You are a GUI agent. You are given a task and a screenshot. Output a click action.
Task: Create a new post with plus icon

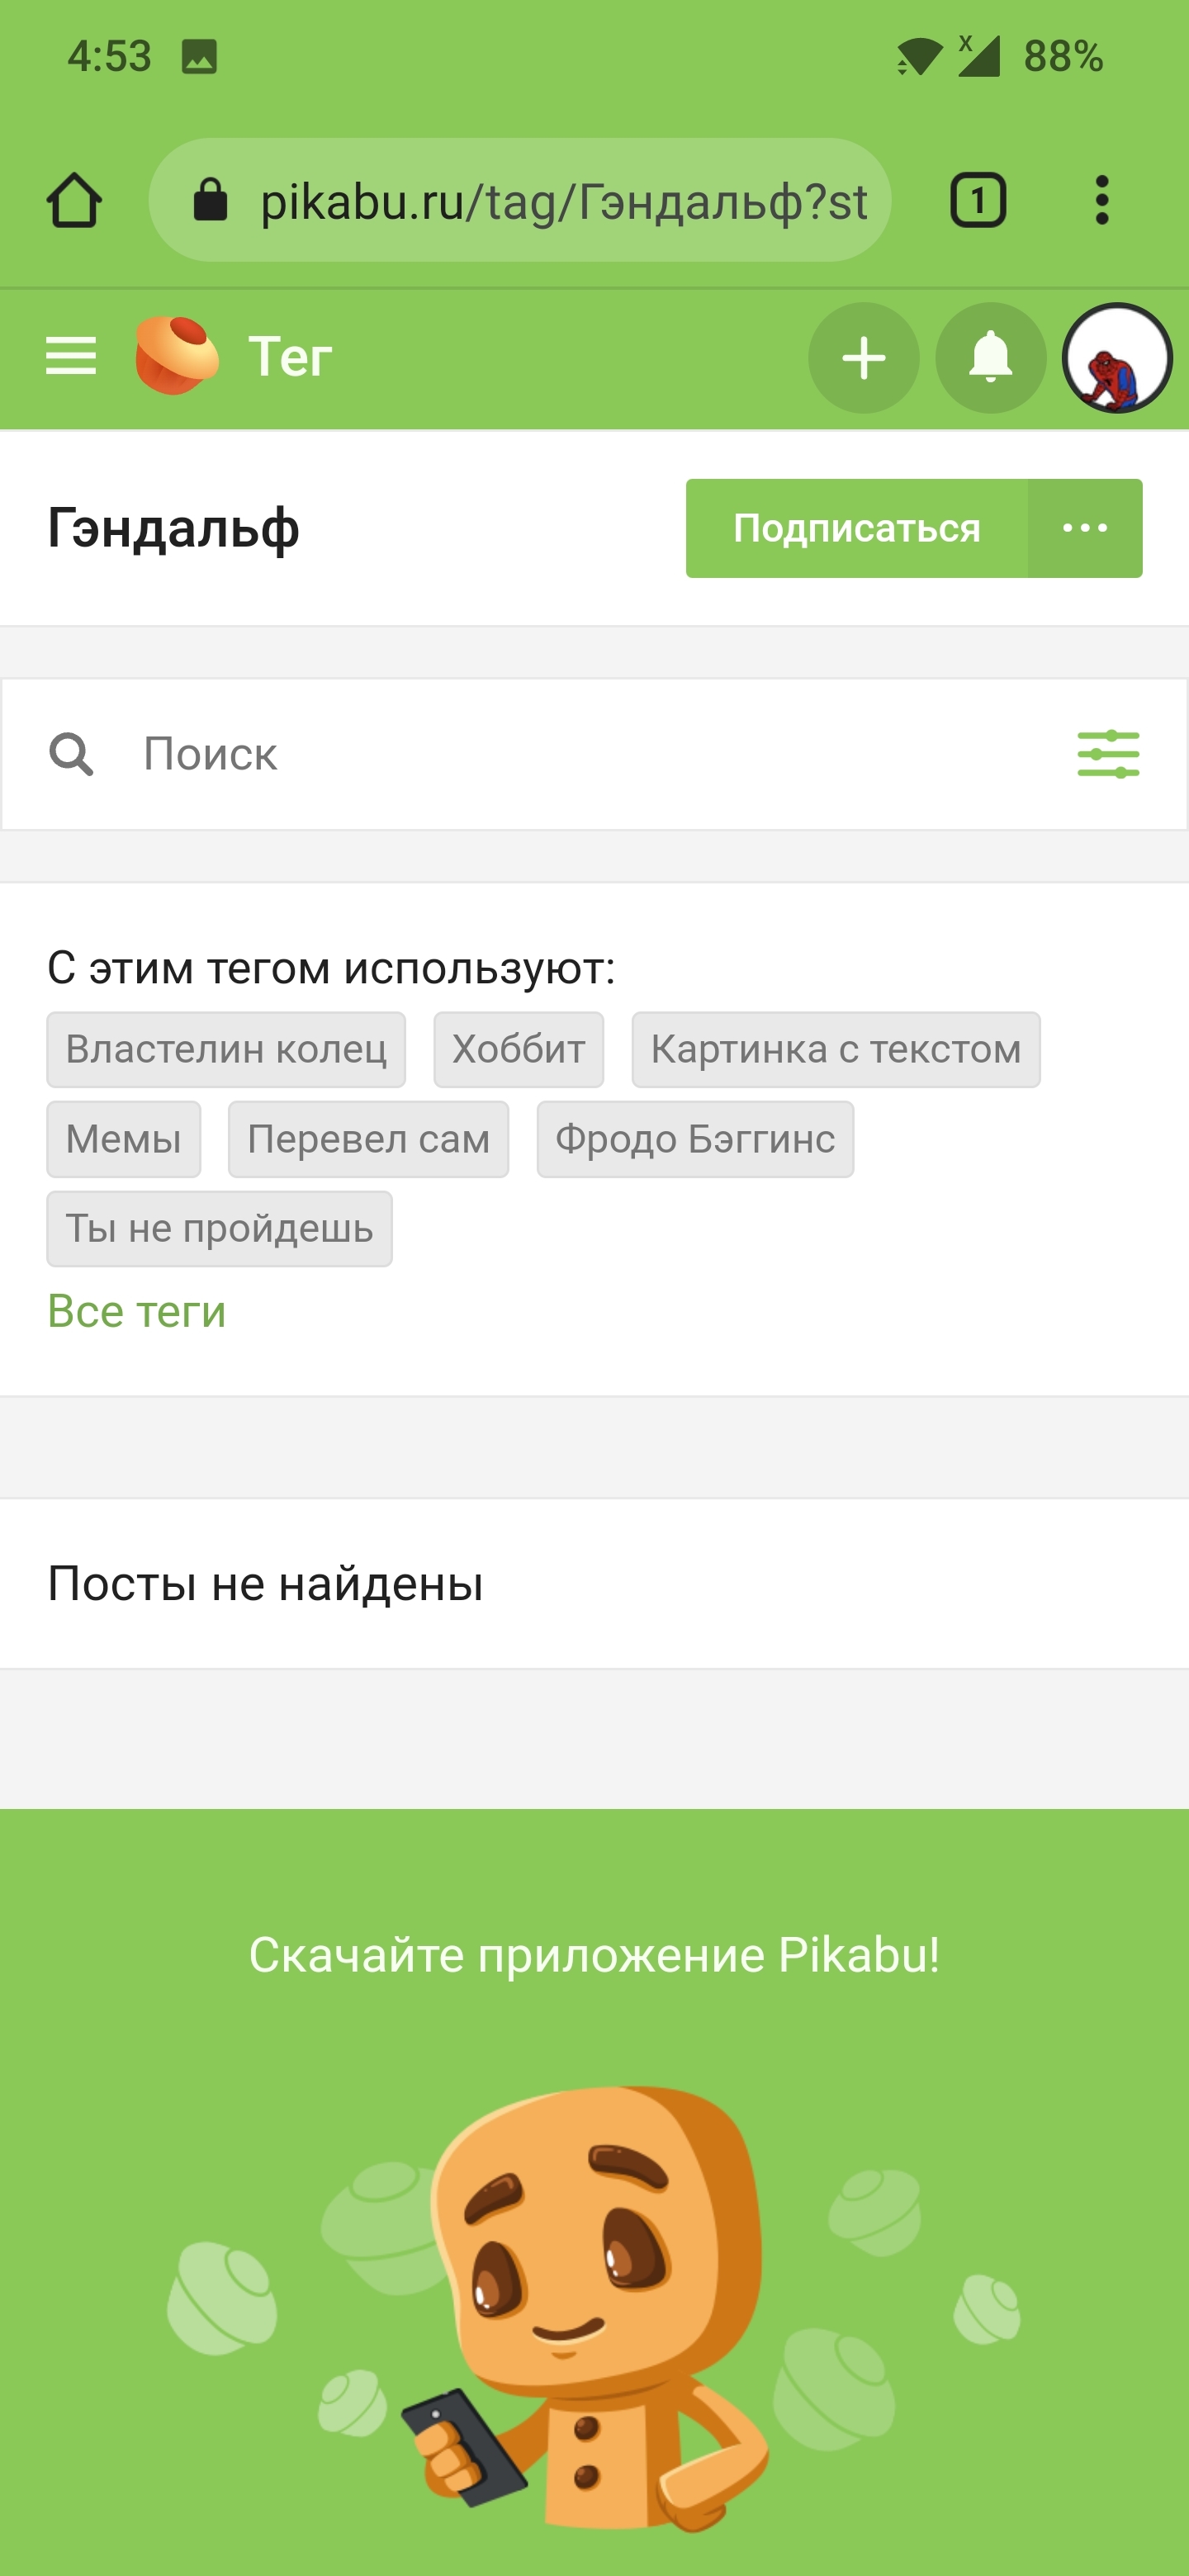tap(863, 358)
